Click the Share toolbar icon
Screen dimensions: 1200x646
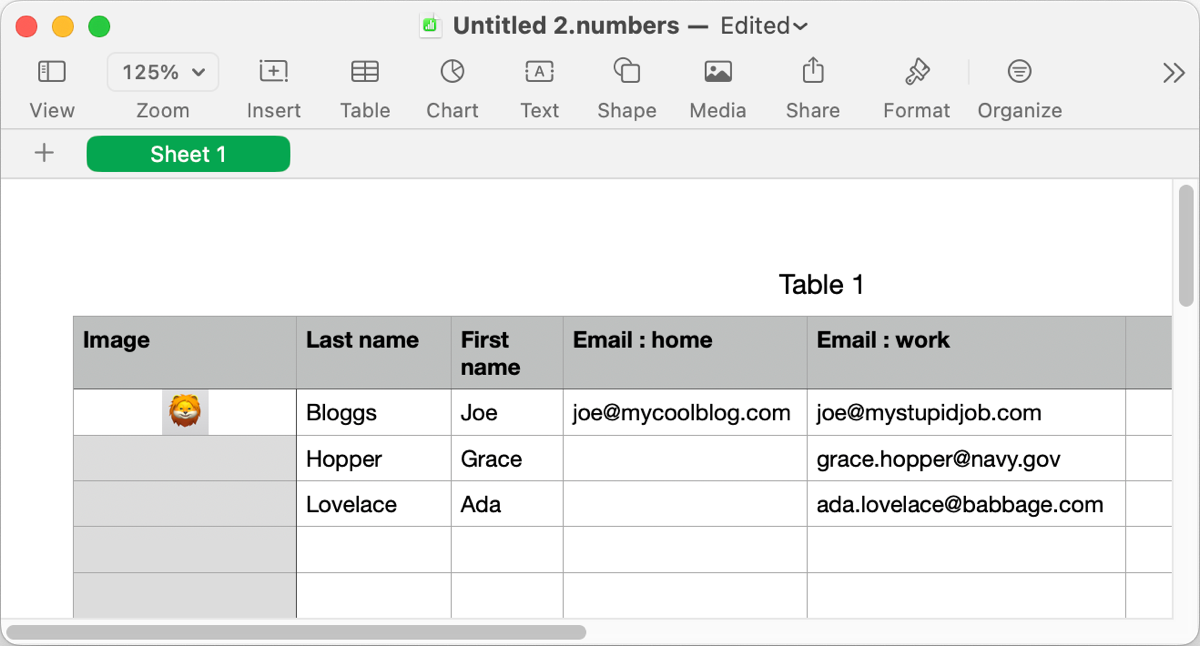point(812,72)
